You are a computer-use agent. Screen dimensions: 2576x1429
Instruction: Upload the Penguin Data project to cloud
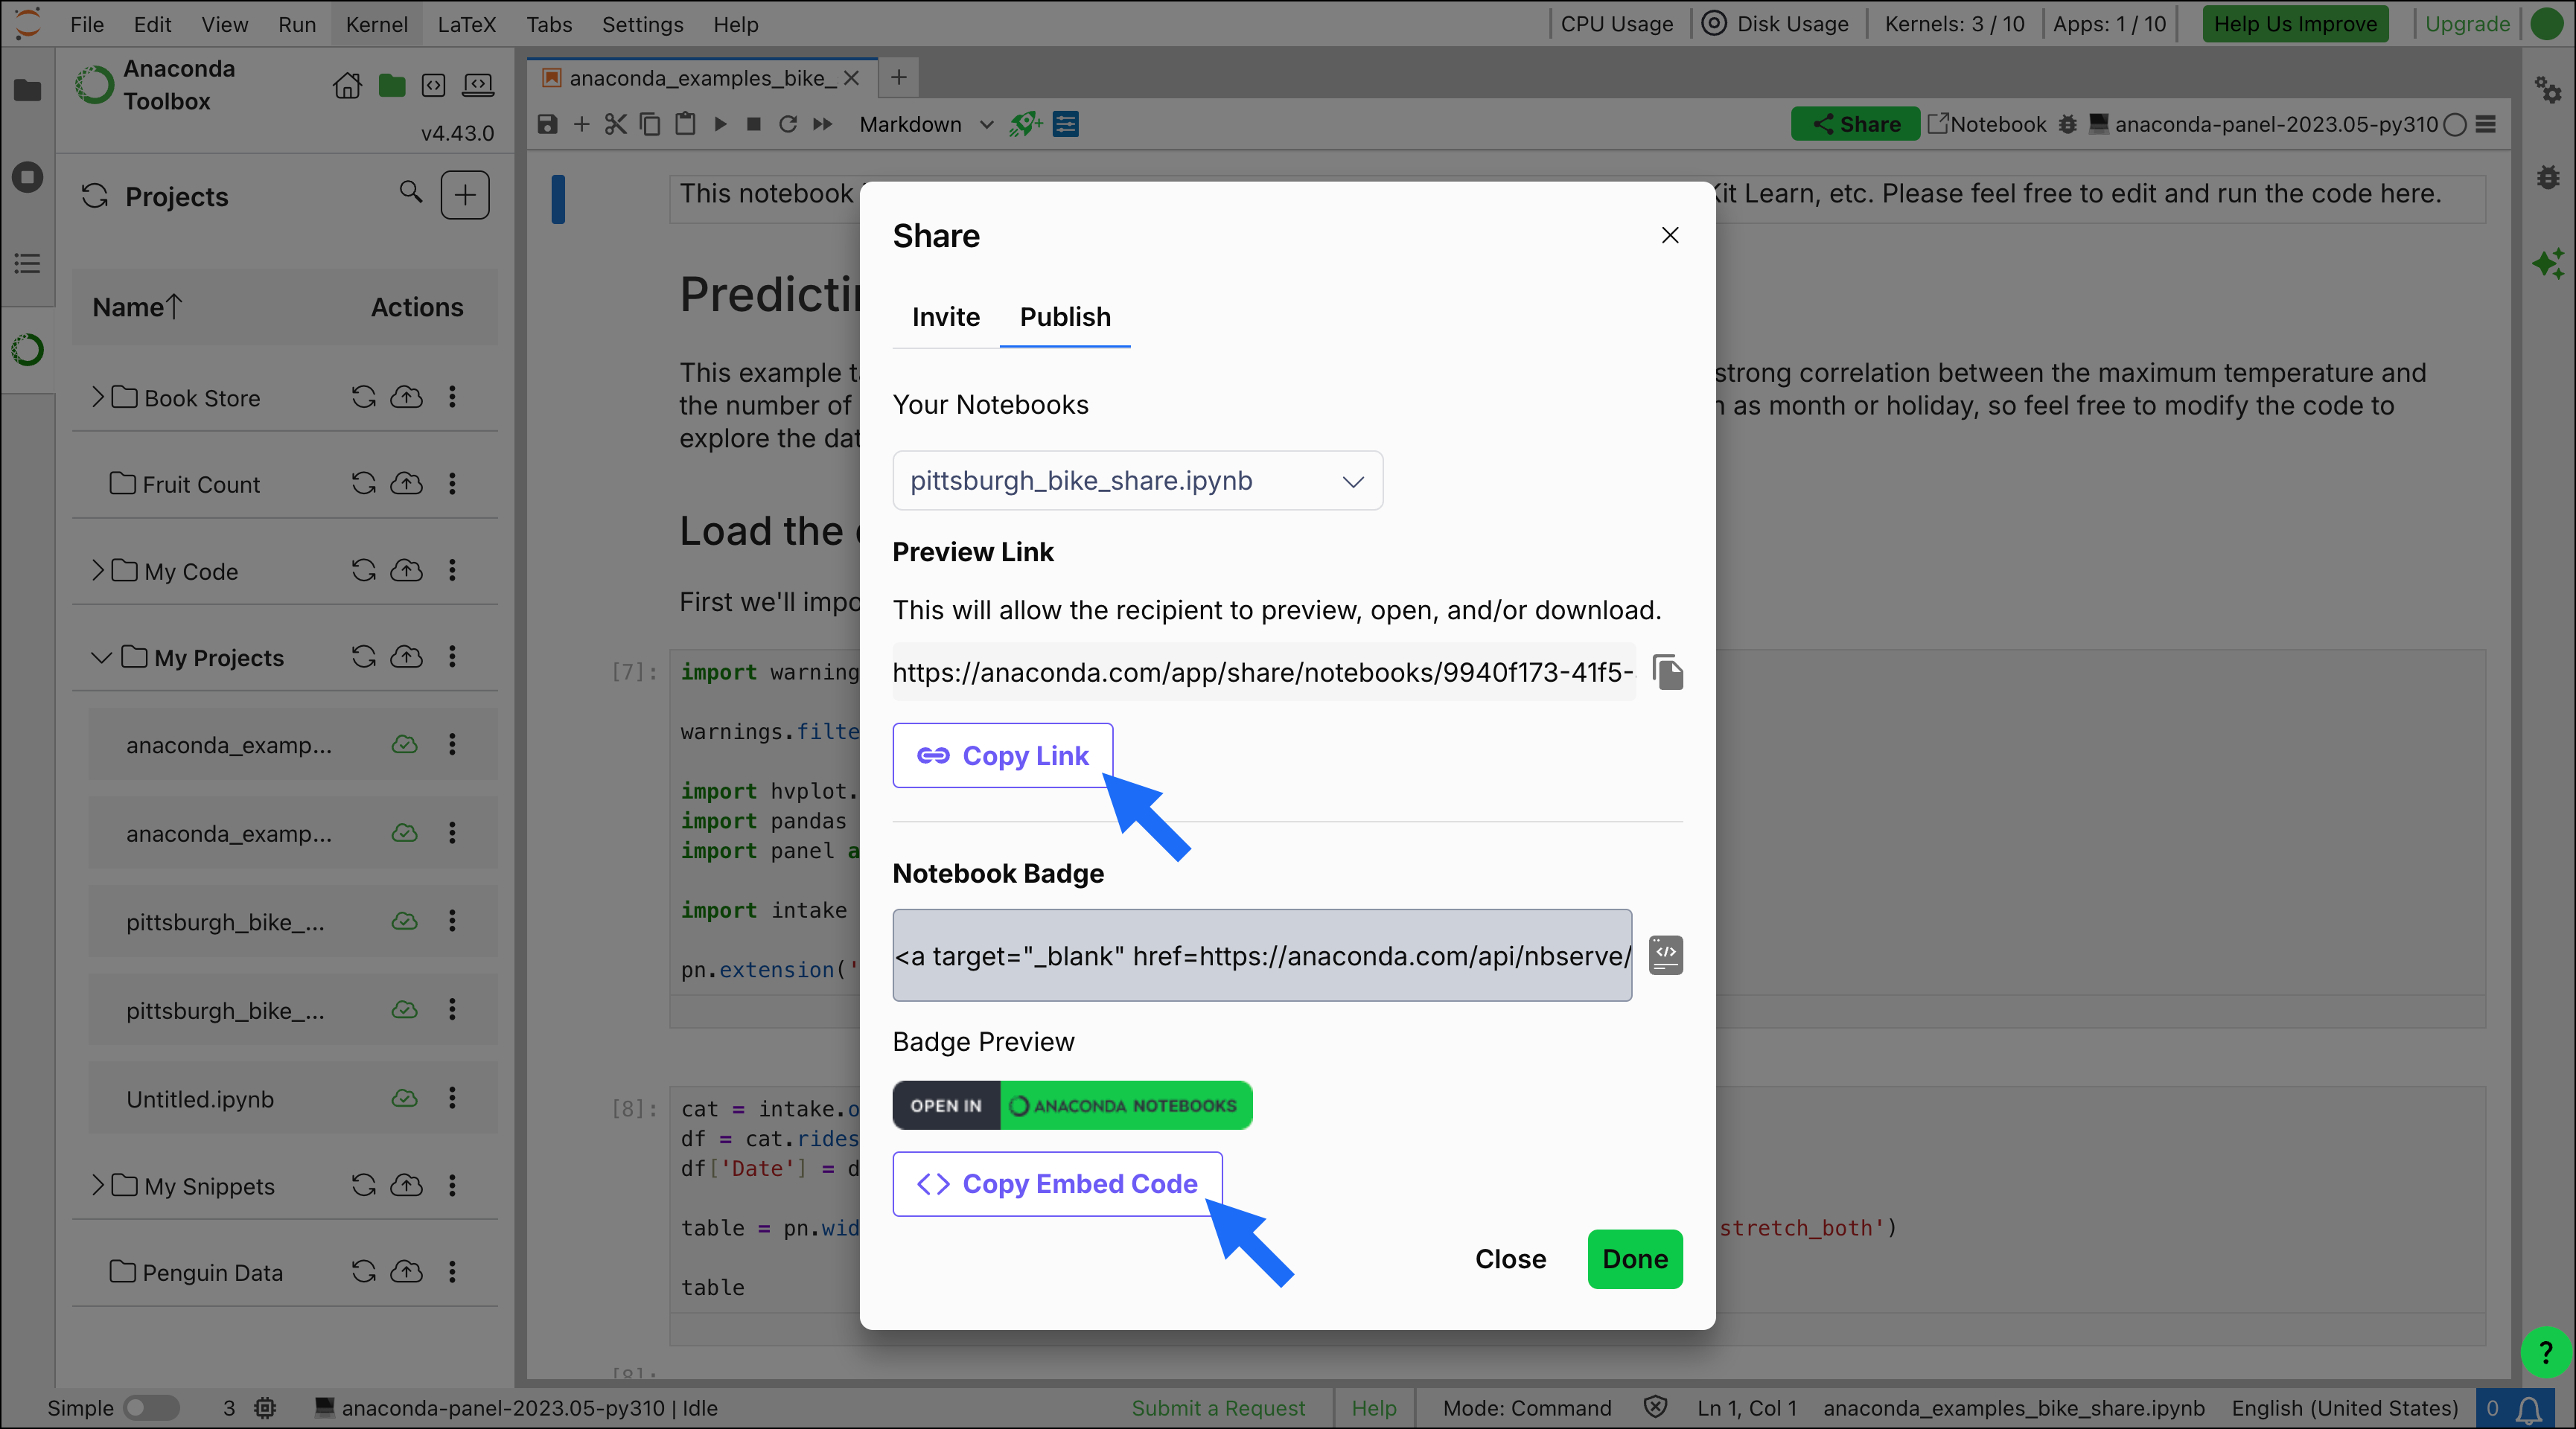click(406, 1271)
